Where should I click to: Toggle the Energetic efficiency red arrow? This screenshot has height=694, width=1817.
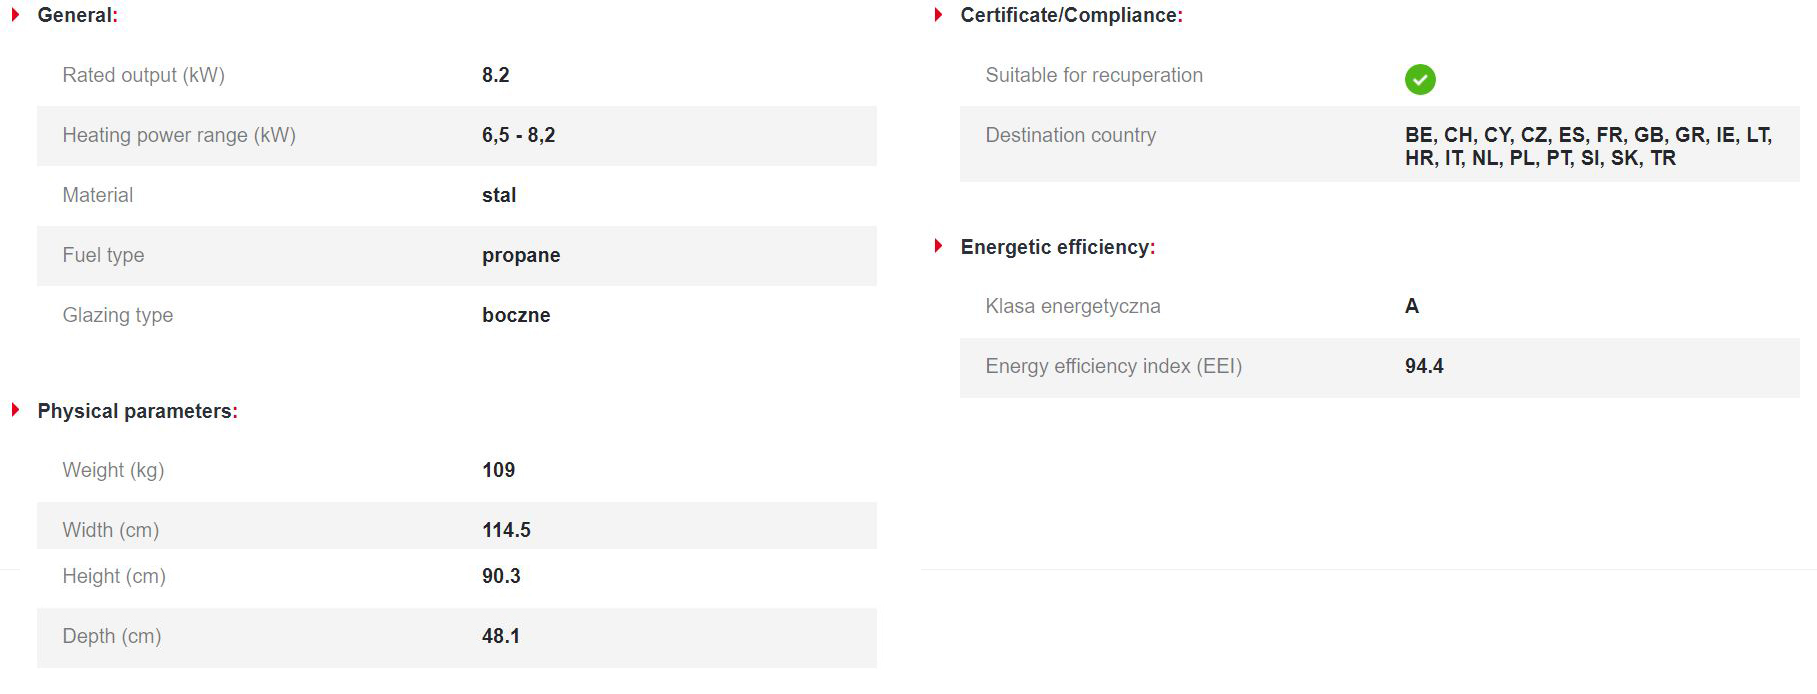pos(938,246)
